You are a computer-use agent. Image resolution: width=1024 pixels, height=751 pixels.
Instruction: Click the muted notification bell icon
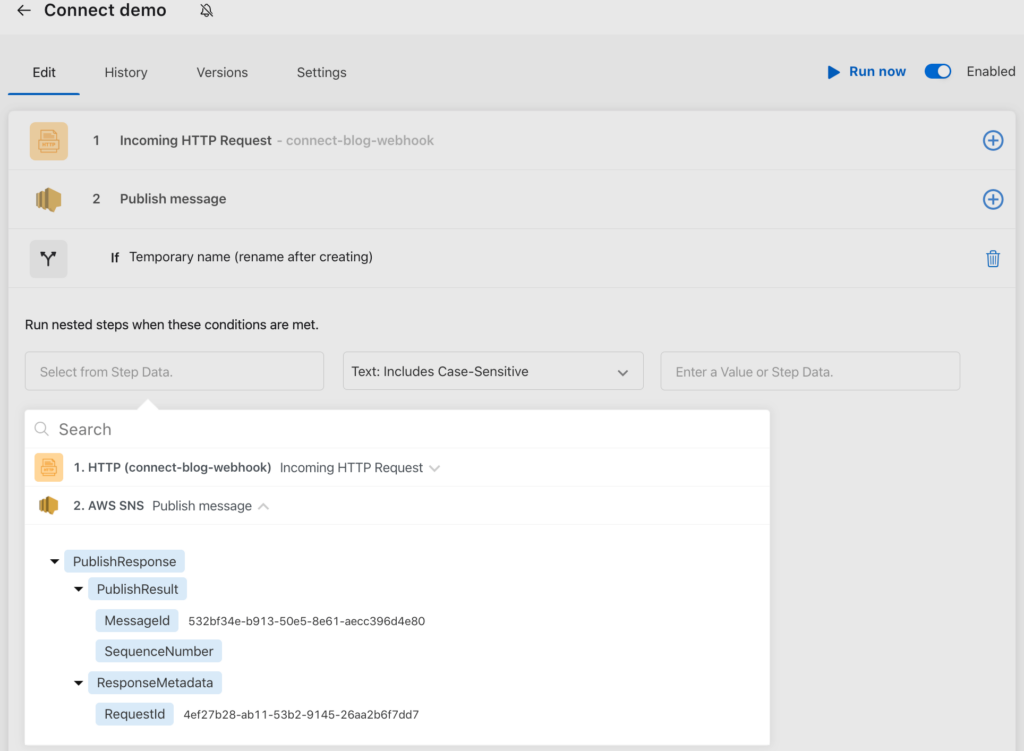[206, 11]
